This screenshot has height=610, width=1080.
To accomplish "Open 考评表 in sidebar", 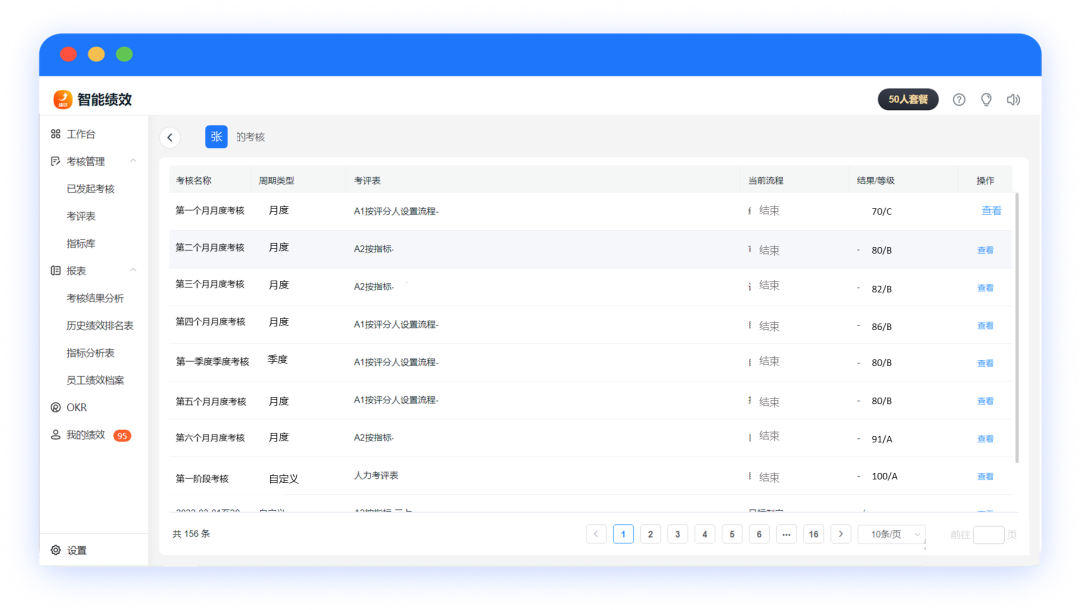I will pos(81,216).
